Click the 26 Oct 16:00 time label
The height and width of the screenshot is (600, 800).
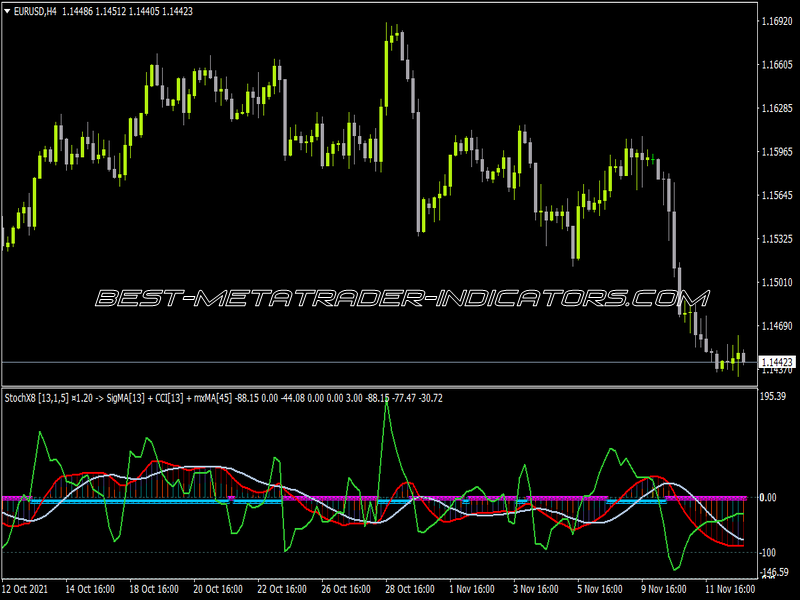coord(346,589)
